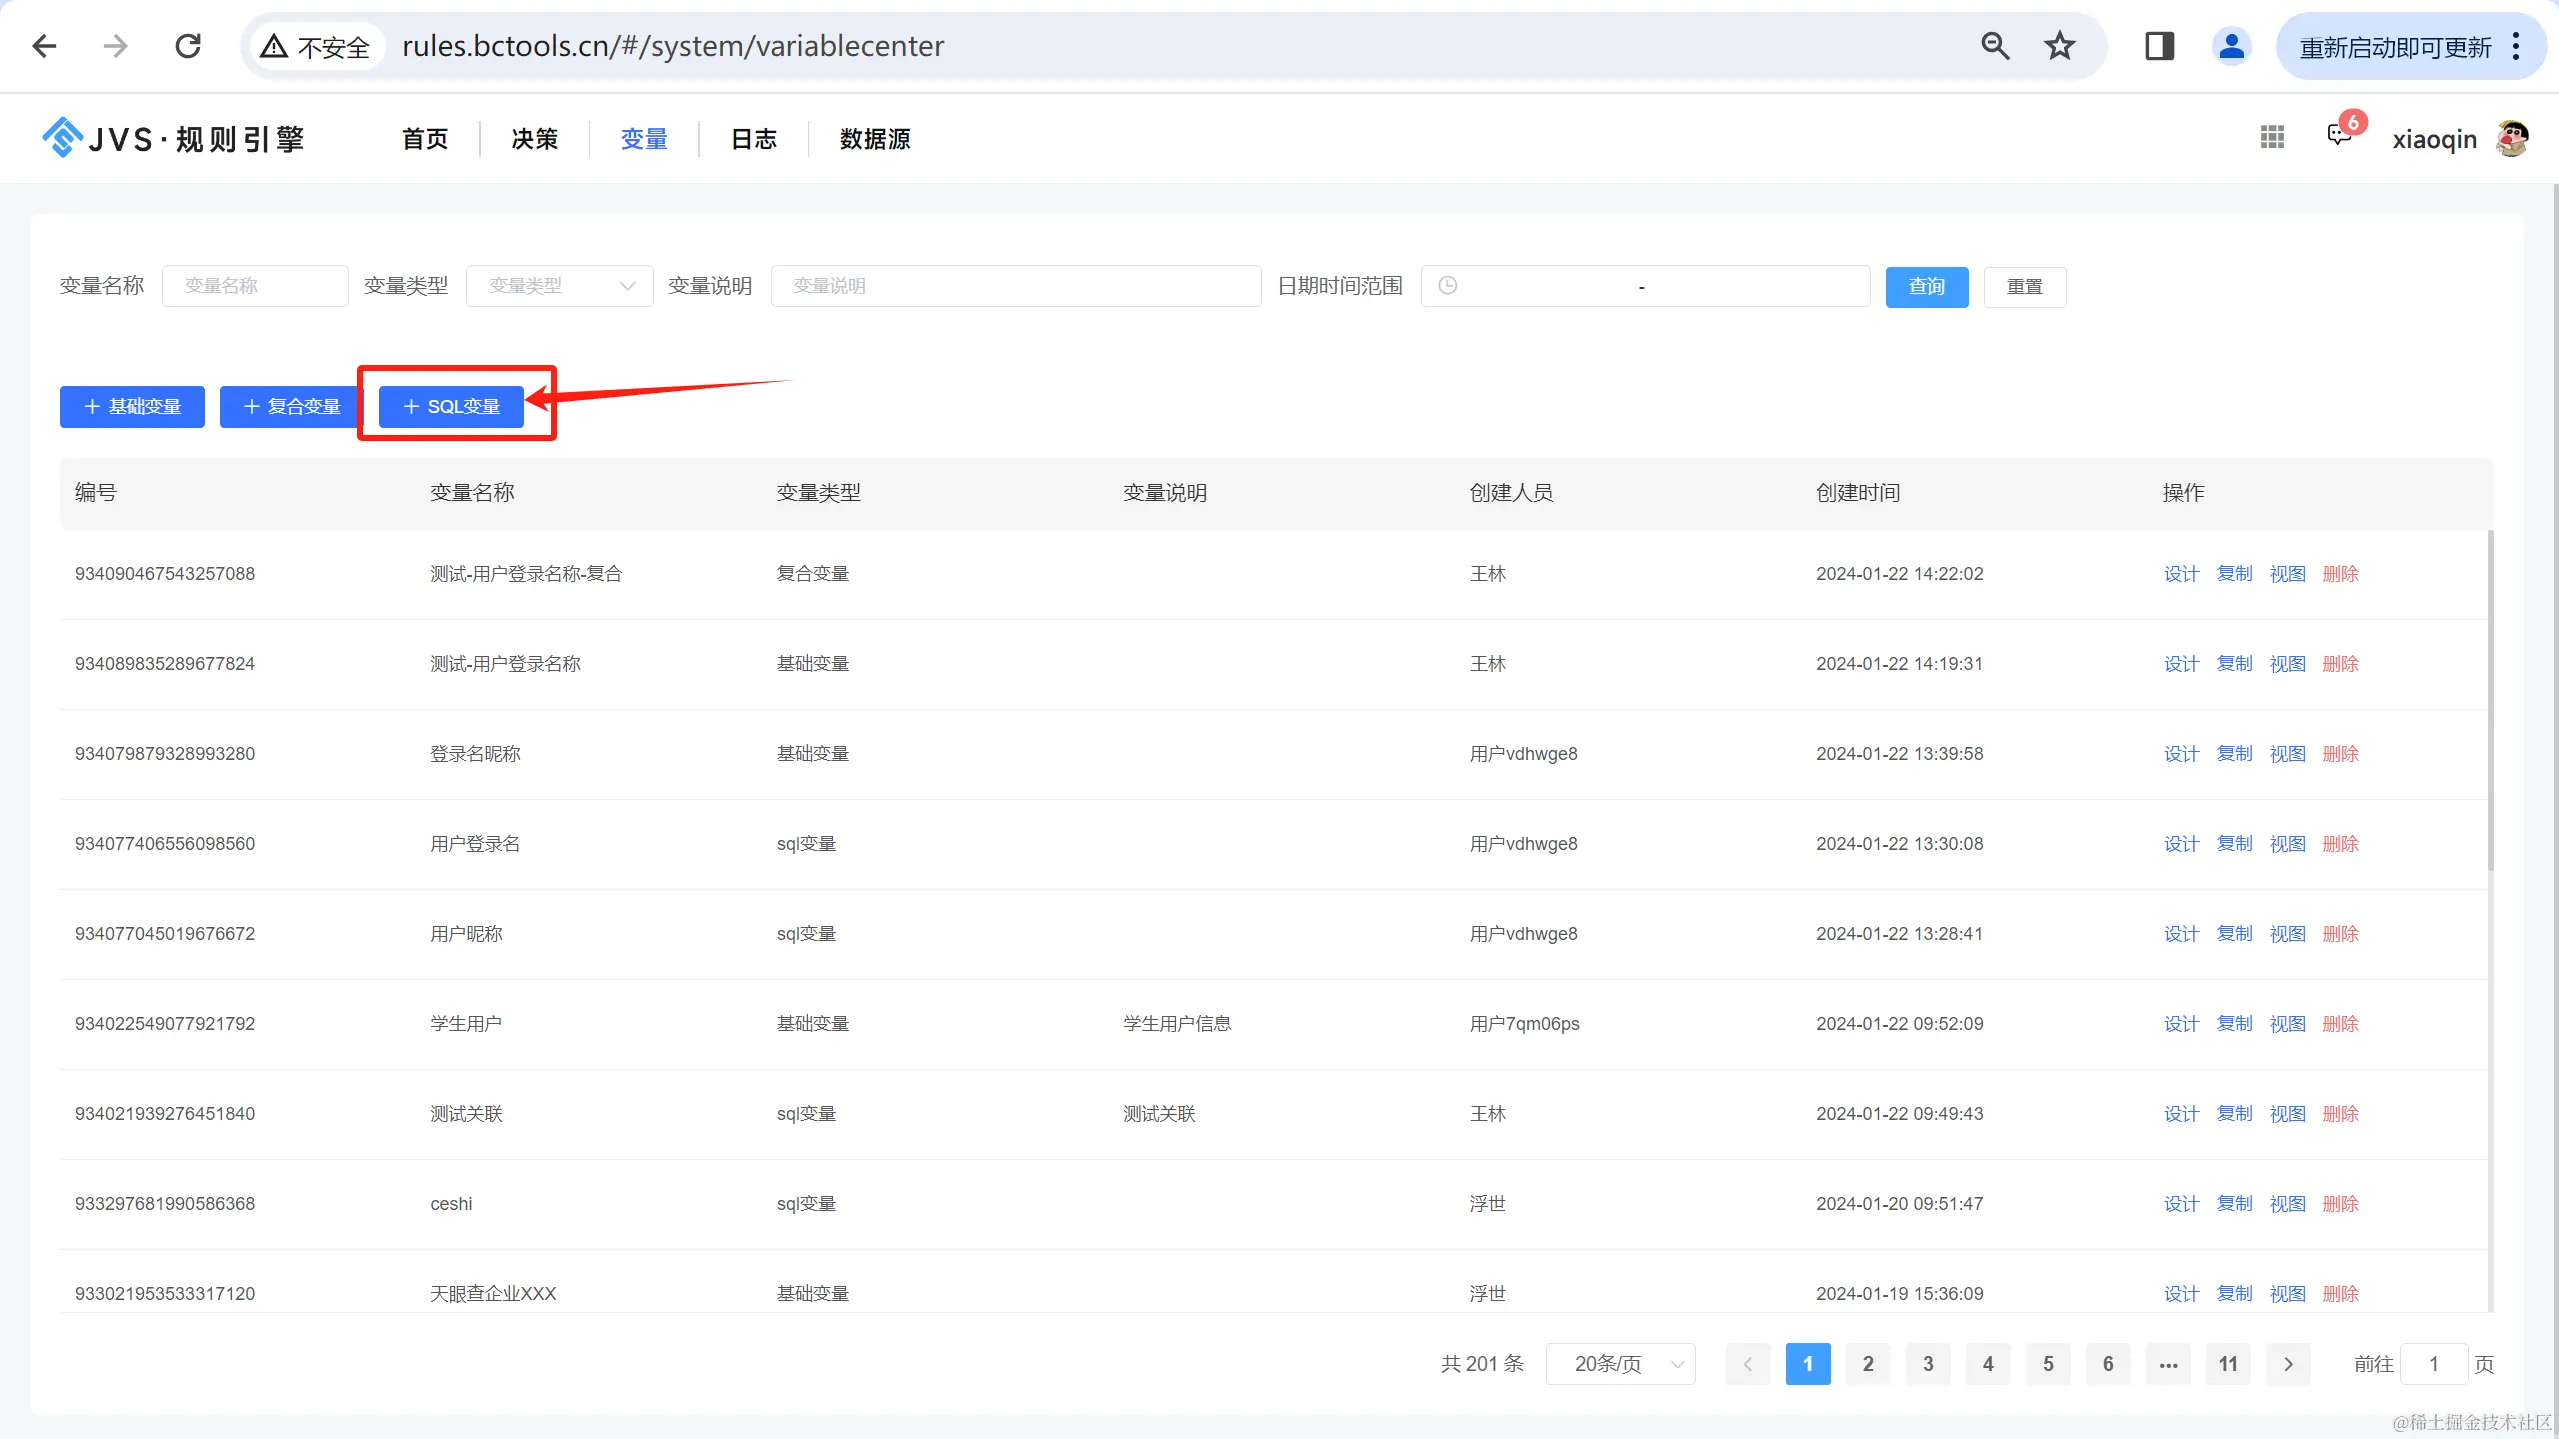Click 删除 for the ceshi variable
The width and height of the screenshot is (2559, 1439).
[2340, 1204]
